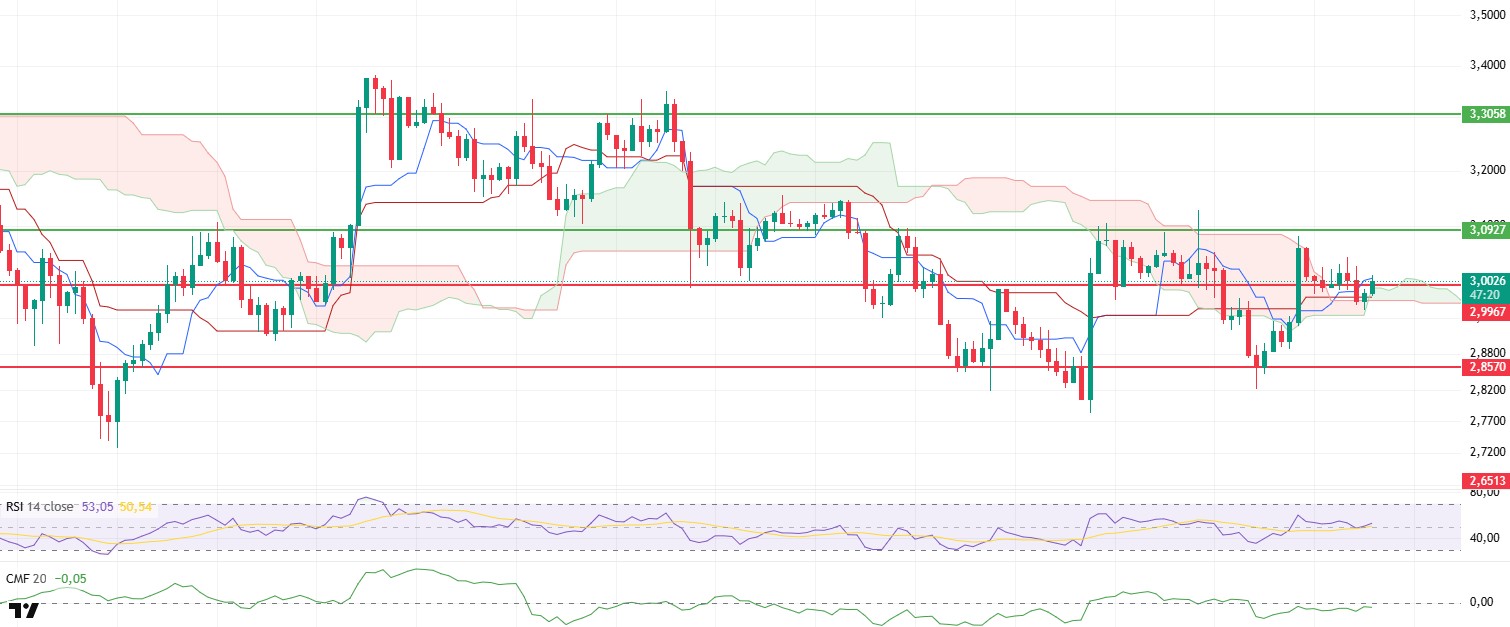
Task: Click the 3,4000 price axis label
Action: coord(1485,65)
